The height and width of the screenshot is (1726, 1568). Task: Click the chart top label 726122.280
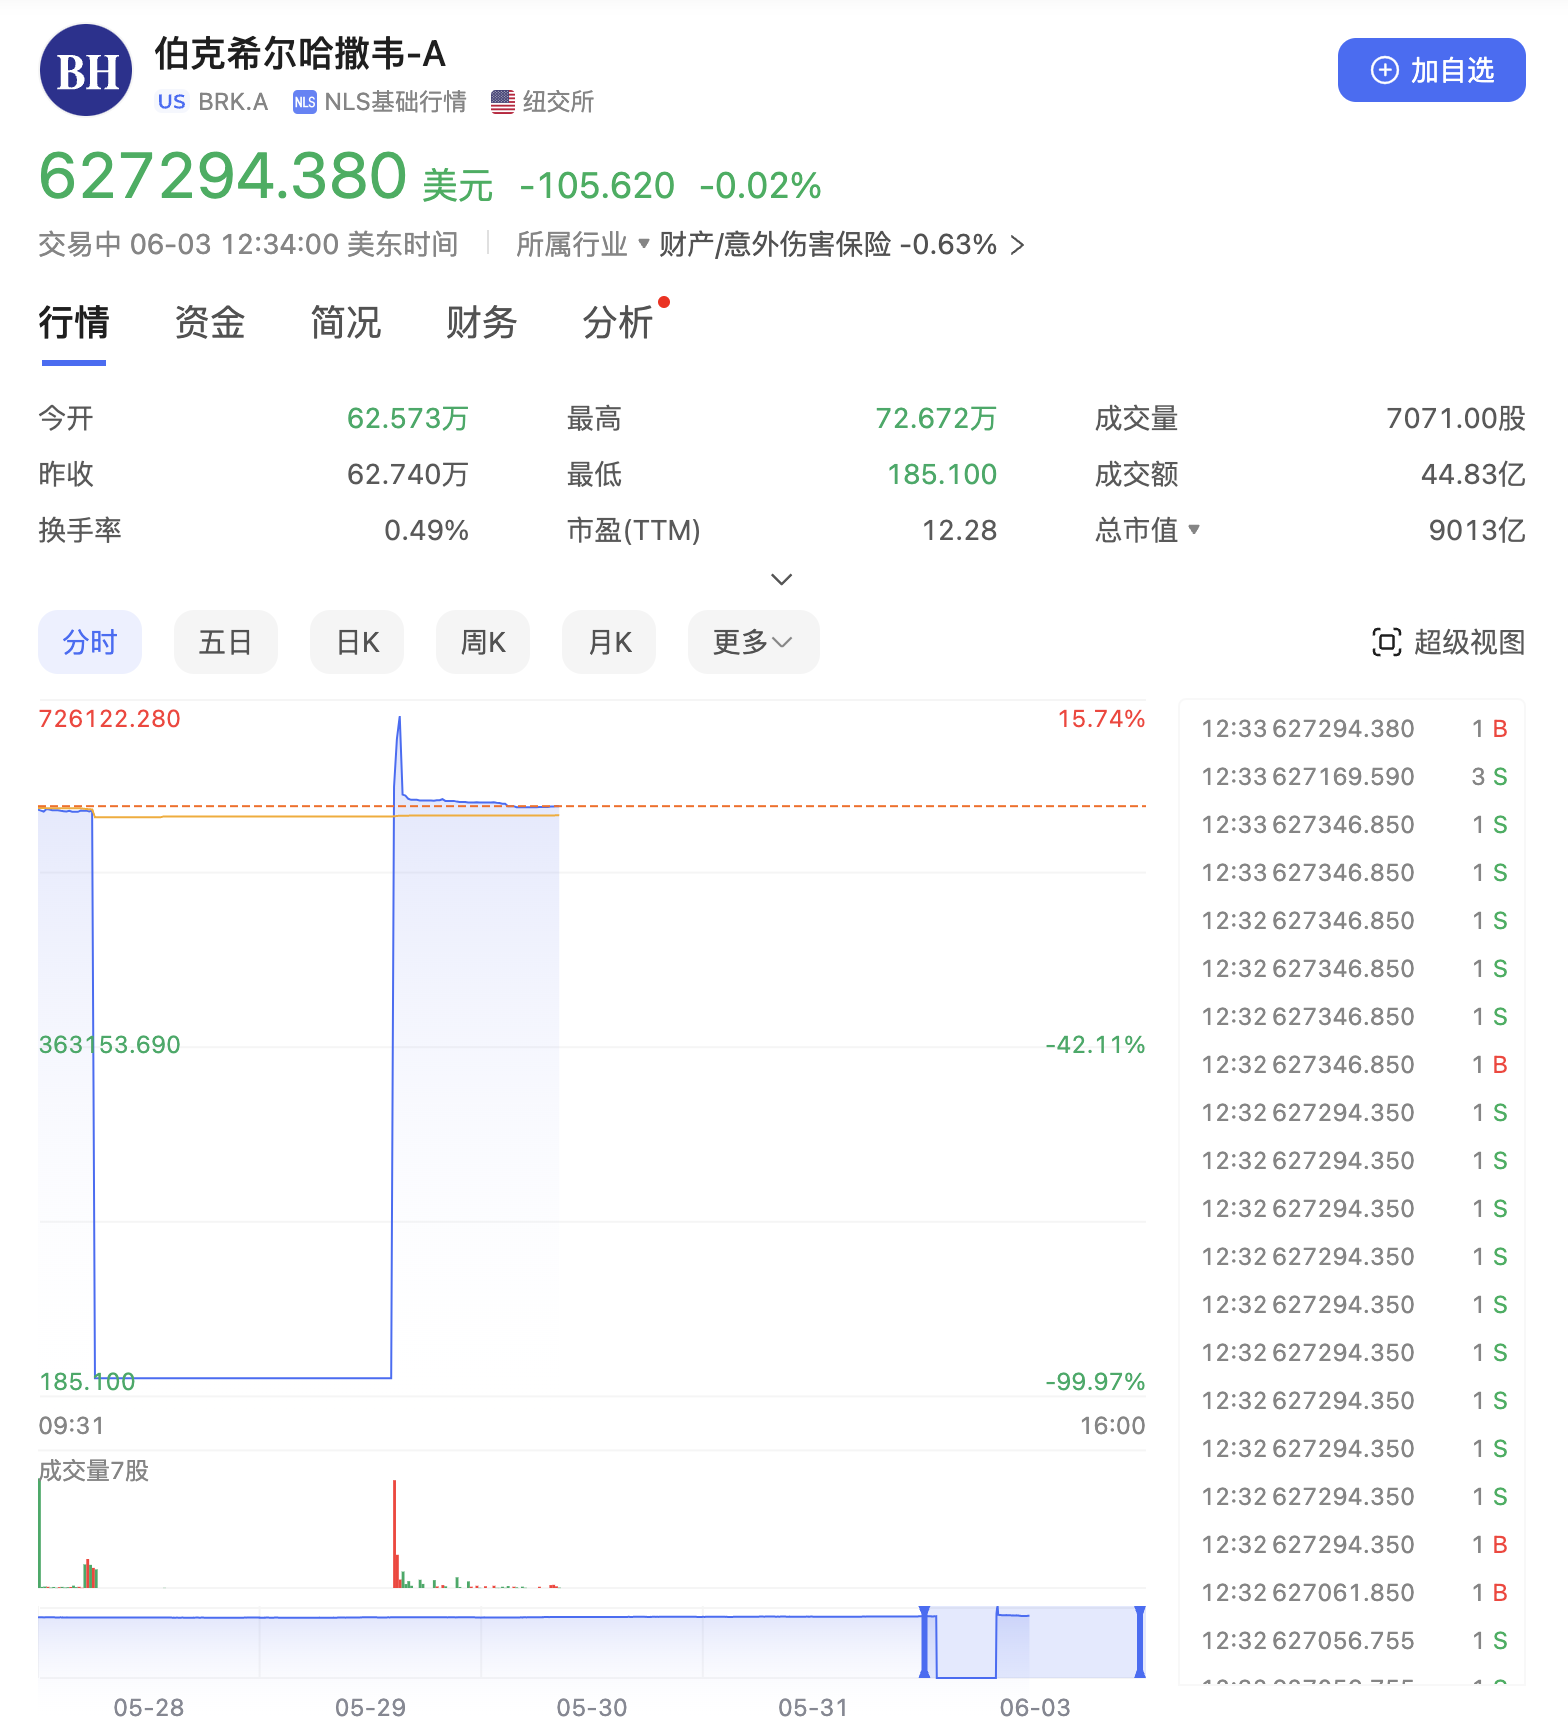pyautogui.click(x=110, y=719)
